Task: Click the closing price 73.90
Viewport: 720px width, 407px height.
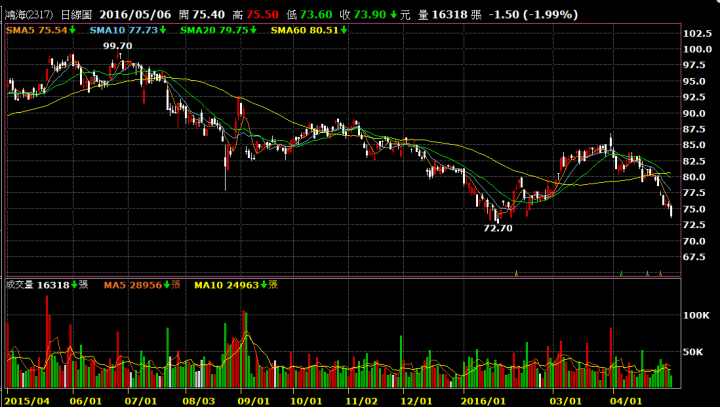Action: (x=370, y=15)
